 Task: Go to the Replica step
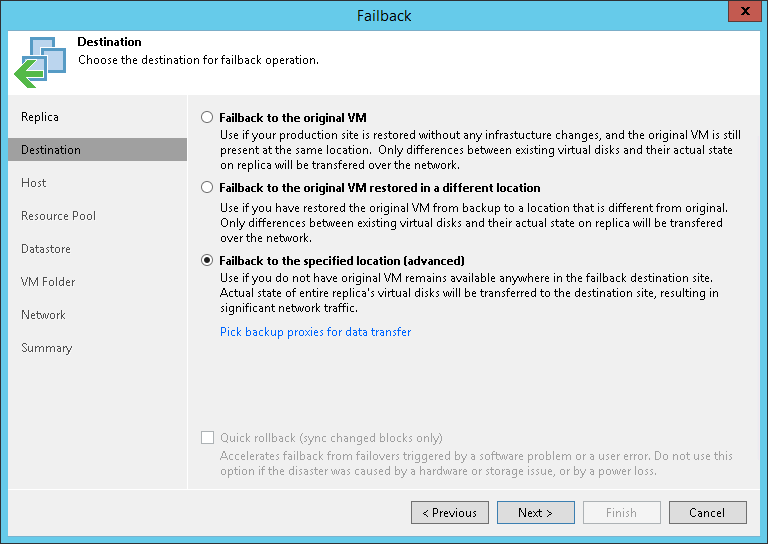pos(40,117)
